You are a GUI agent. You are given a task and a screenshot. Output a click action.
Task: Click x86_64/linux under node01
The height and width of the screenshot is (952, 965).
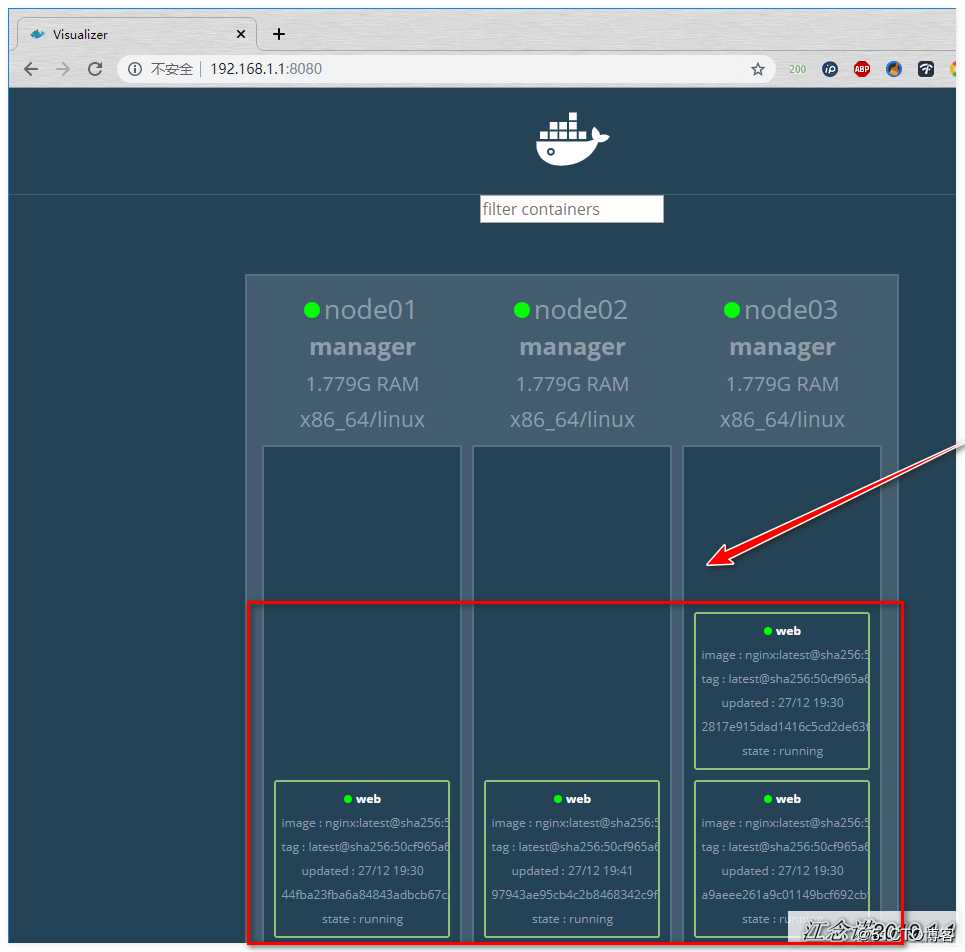tap(362, 420)
